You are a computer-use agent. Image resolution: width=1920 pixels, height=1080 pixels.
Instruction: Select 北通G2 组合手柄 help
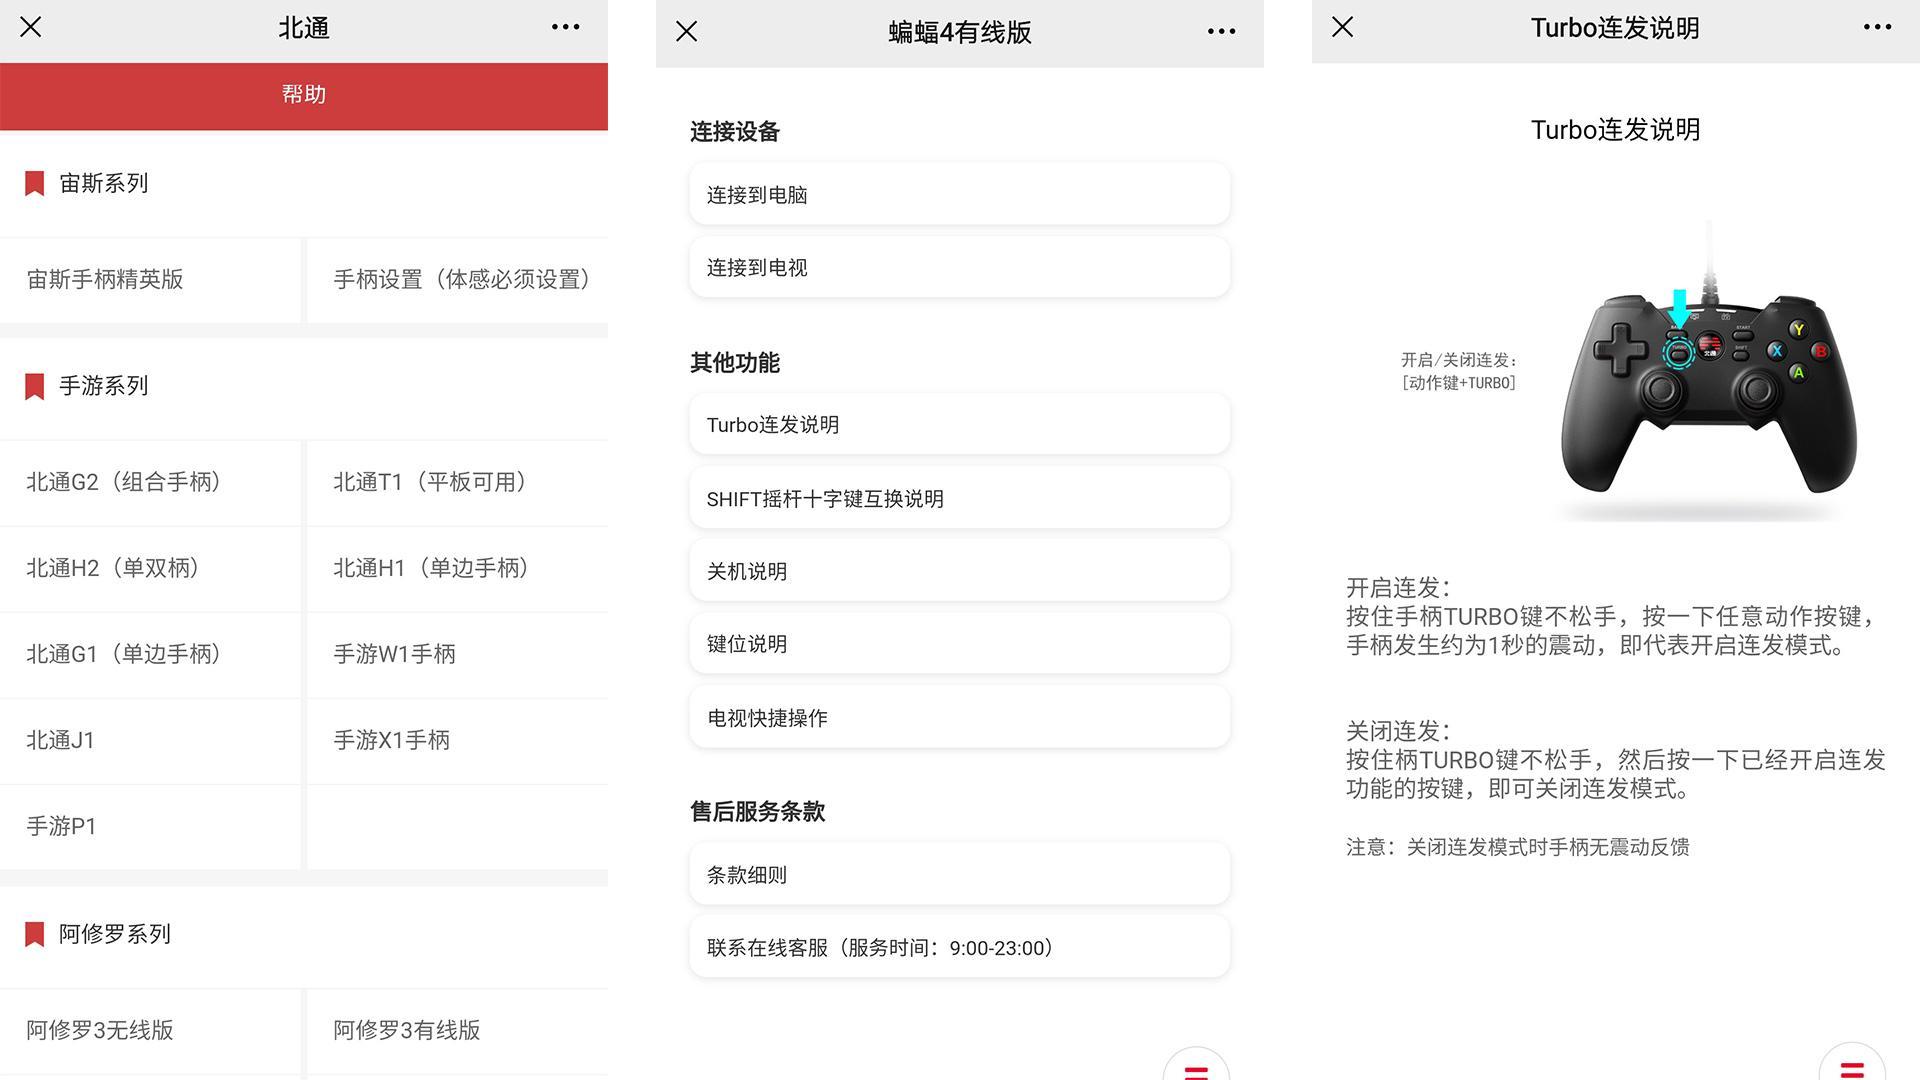click(150, 482)
